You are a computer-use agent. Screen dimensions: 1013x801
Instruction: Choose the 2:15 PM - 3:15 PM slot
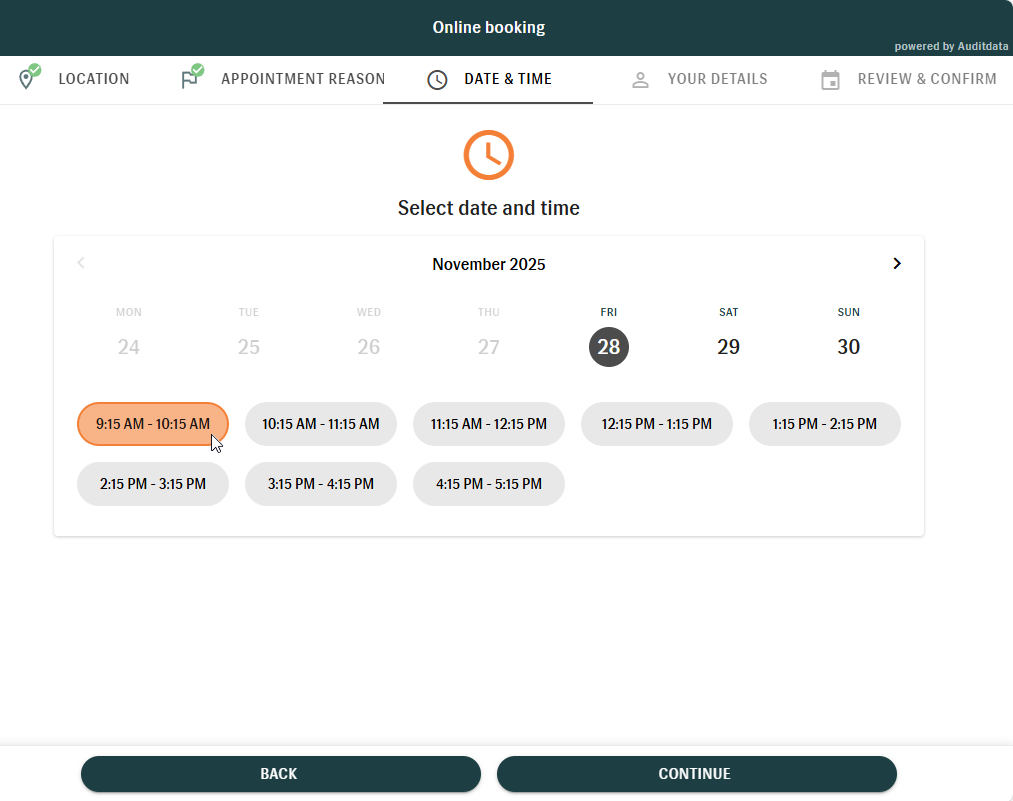(153, 484)
